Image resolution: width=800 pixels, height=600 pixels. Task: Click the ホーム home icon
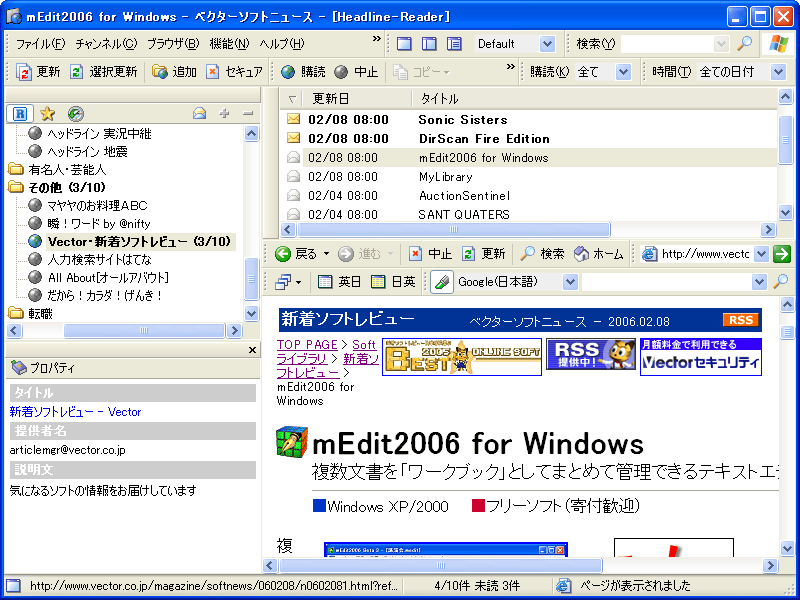tap(582, 254)
